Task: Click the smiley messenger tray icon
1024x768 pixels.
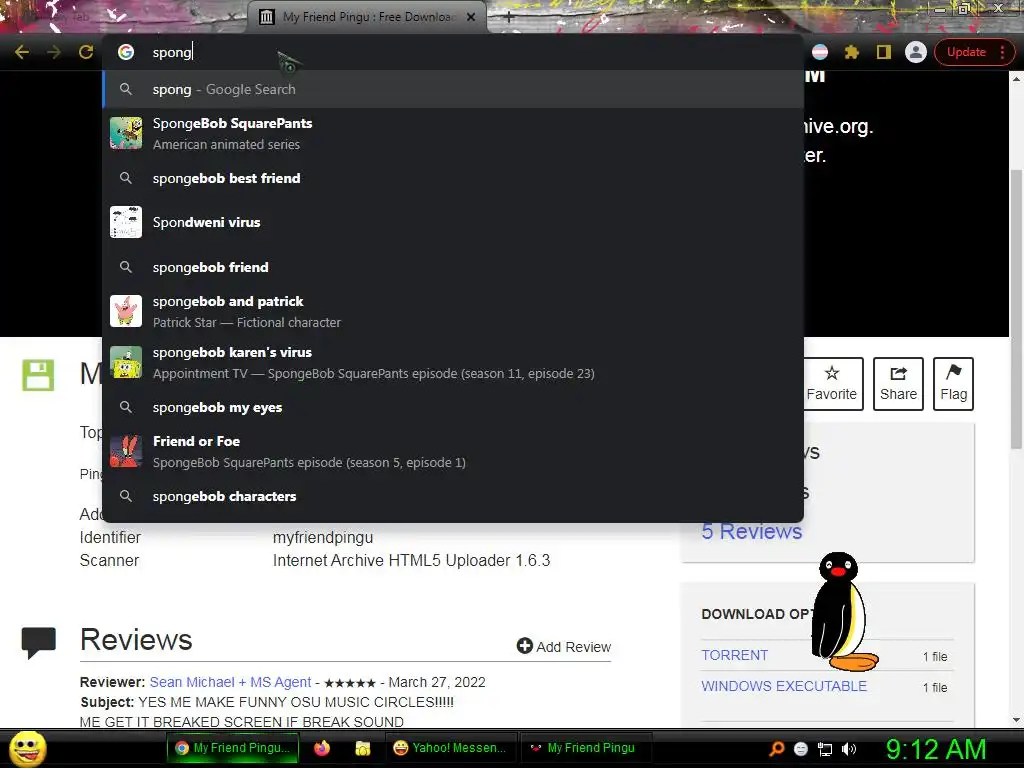Action: pyautogui.click(x=801, y=749)
